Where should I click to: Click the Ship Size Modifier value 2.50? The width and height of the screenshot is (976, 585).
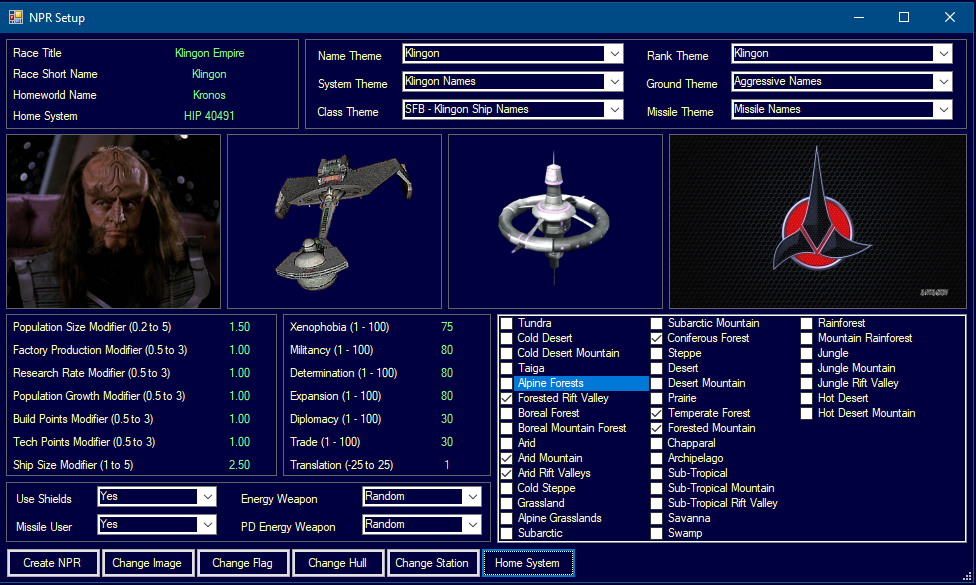[240, 466]
